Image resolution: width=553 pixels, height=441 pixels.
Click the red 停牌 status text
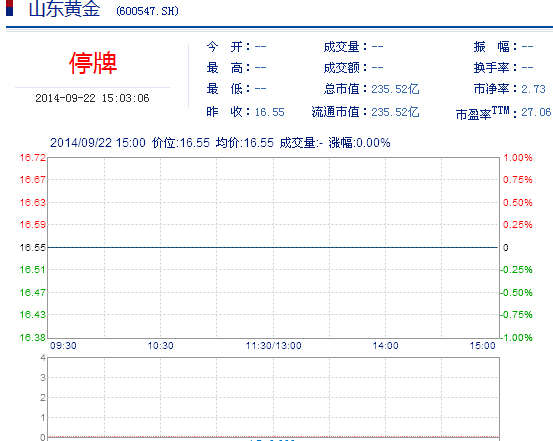(93, 63)
